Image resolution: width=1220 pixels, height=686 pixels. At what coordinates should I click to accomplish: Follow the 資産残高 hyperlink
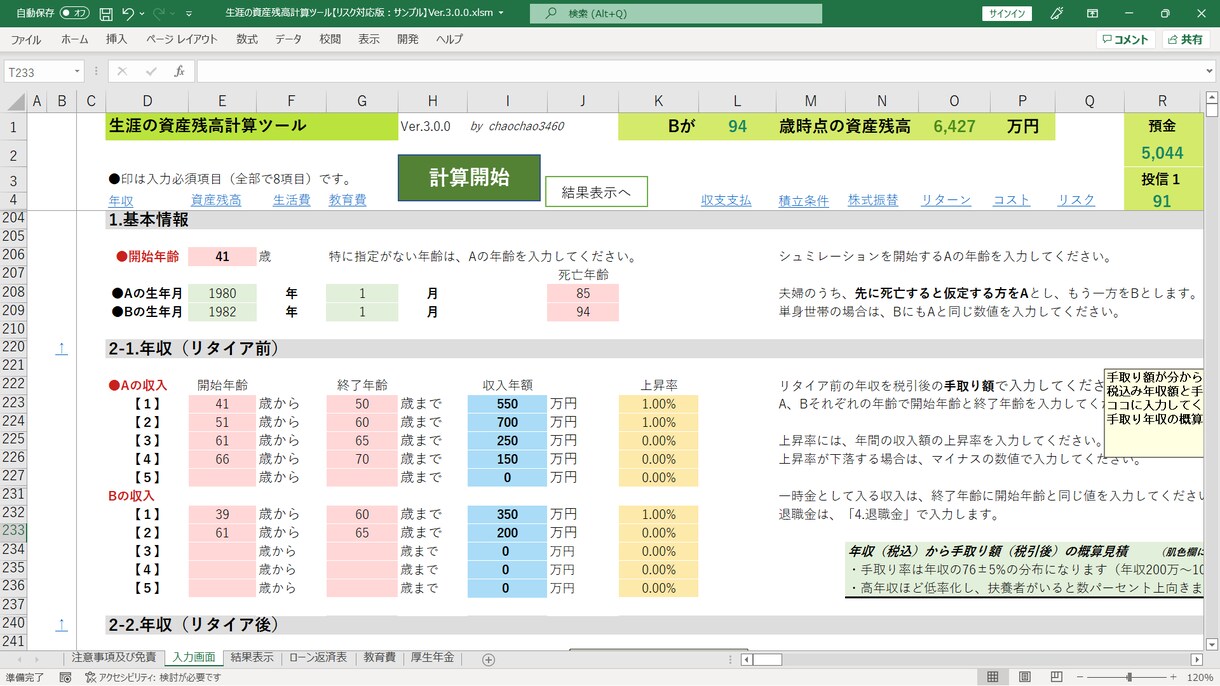216,200
